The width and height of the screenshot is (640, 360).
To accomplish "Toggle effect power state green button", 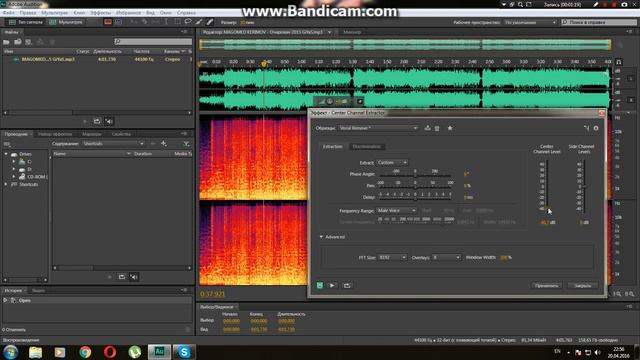I will tap(320, 285).
